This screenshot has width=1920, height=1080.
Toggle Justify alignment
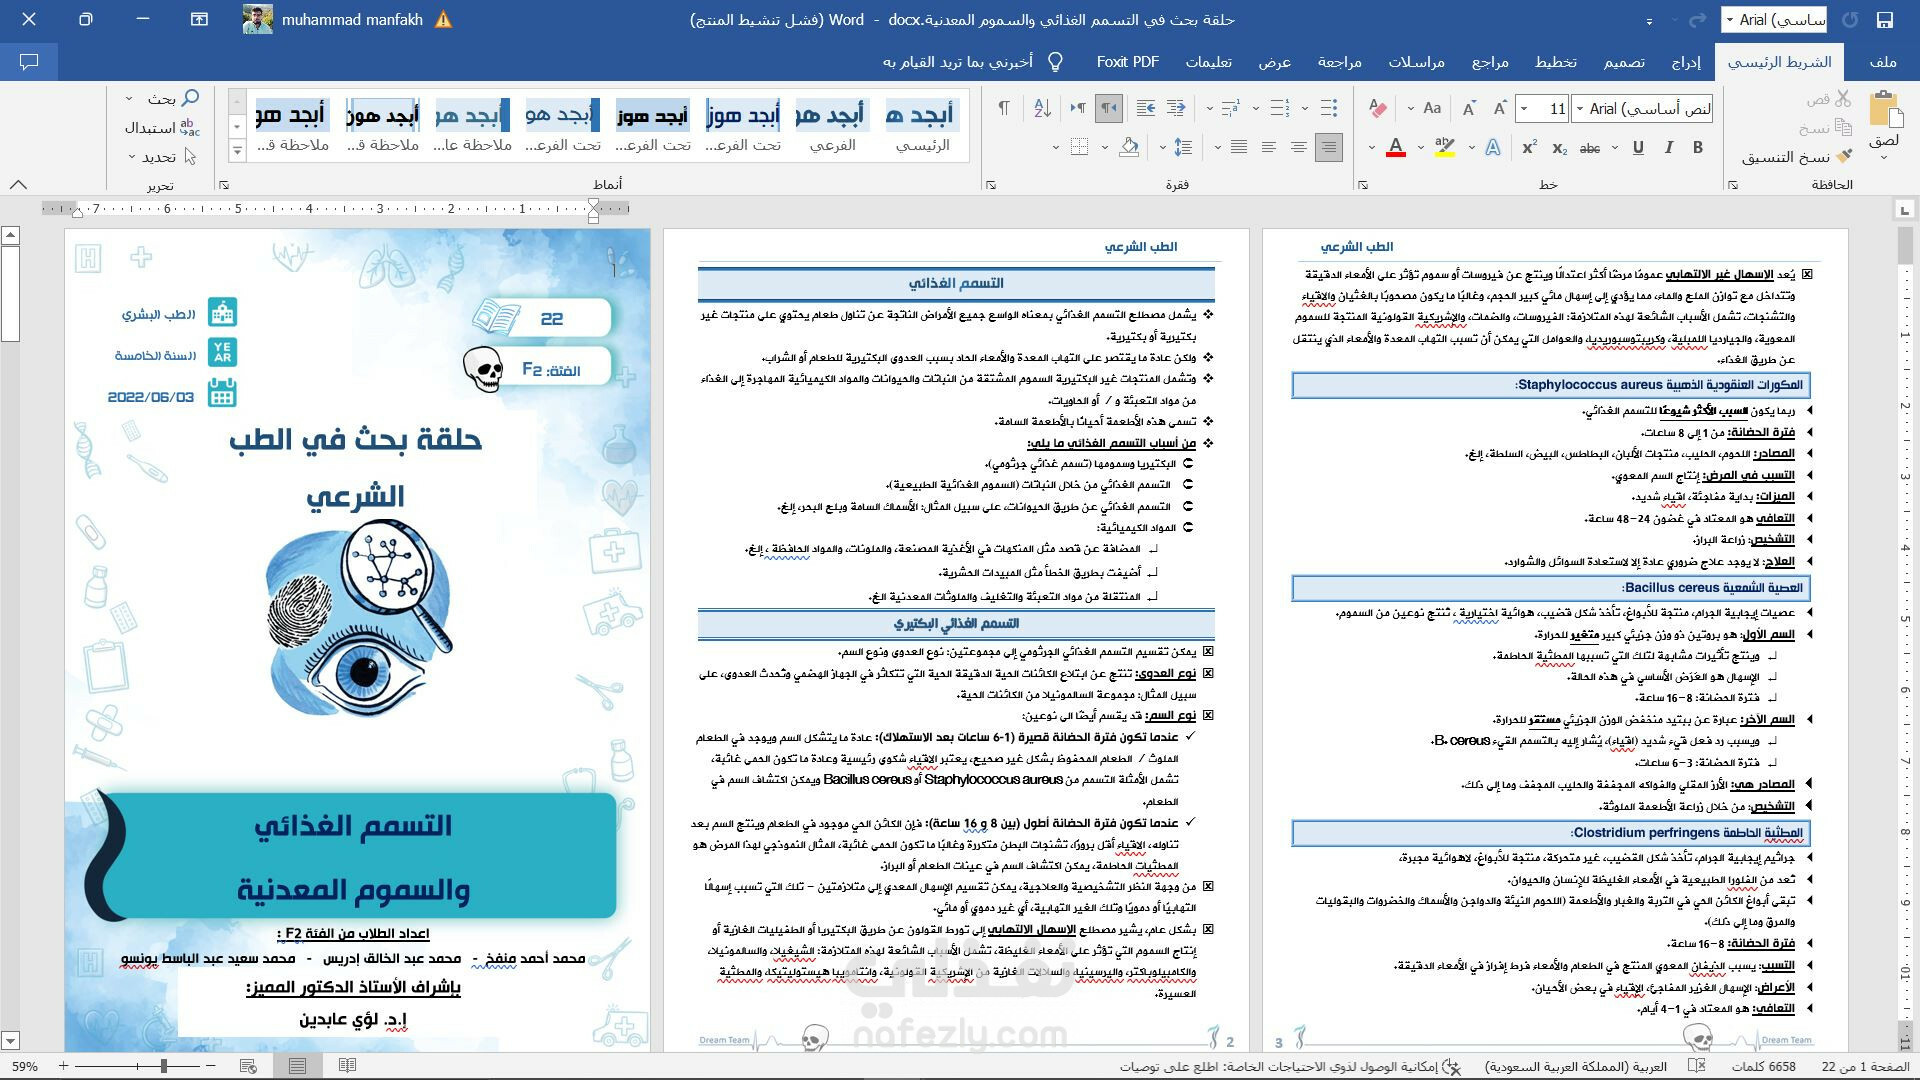tap(1239, 148)
